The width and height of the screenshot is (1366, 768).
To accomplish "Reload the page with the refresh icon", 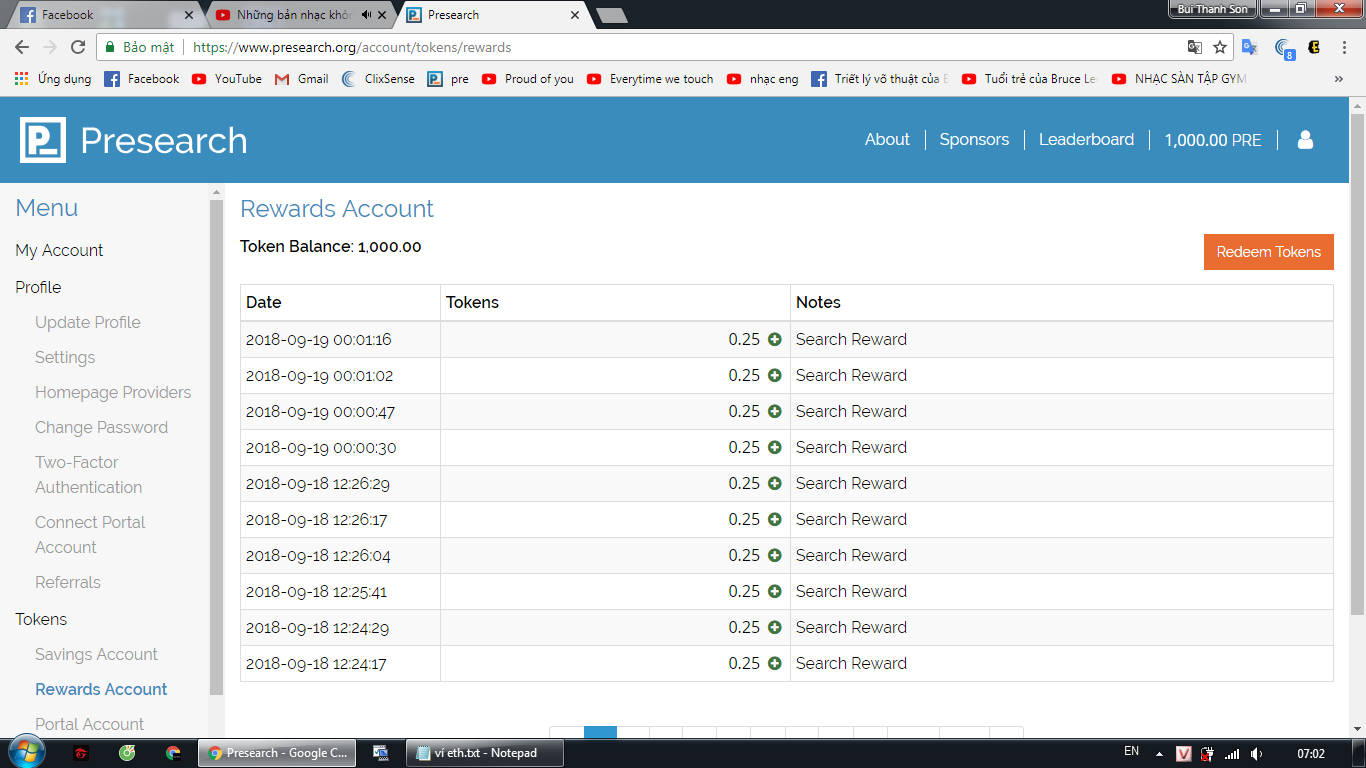I will tap(78, 47).
